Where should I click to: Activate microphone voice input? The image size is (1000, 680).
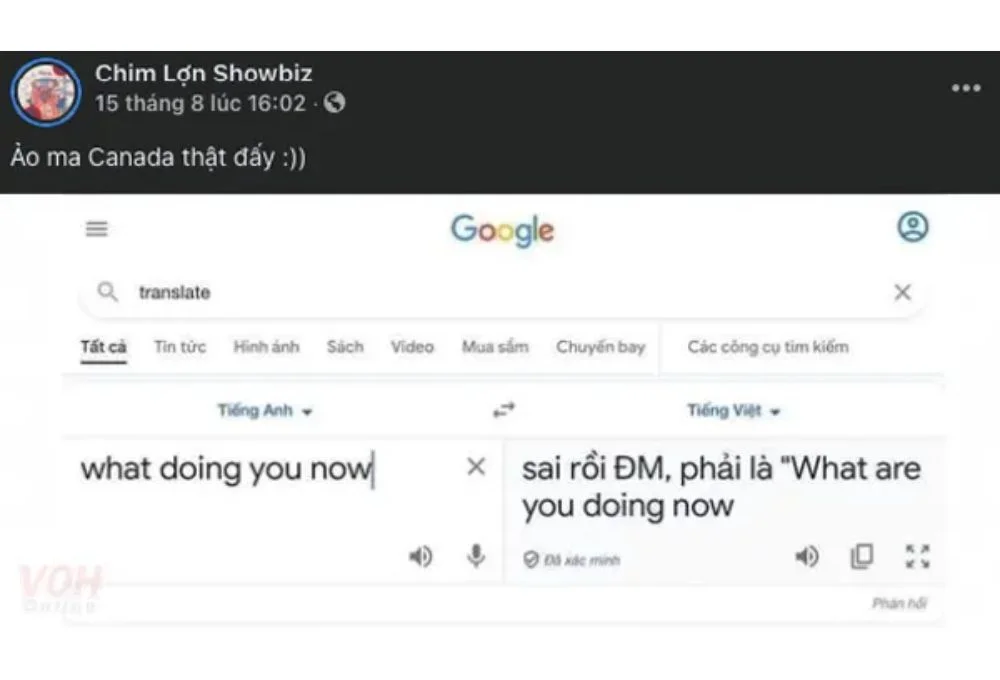pos(476,556)
